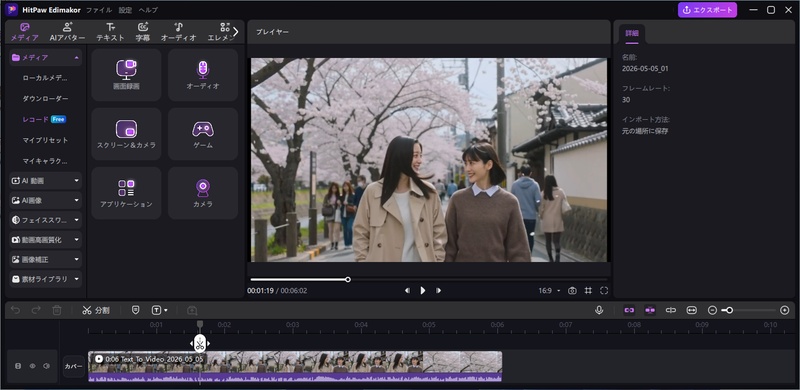
Task: Play the video preview
Action: point(422,290)
